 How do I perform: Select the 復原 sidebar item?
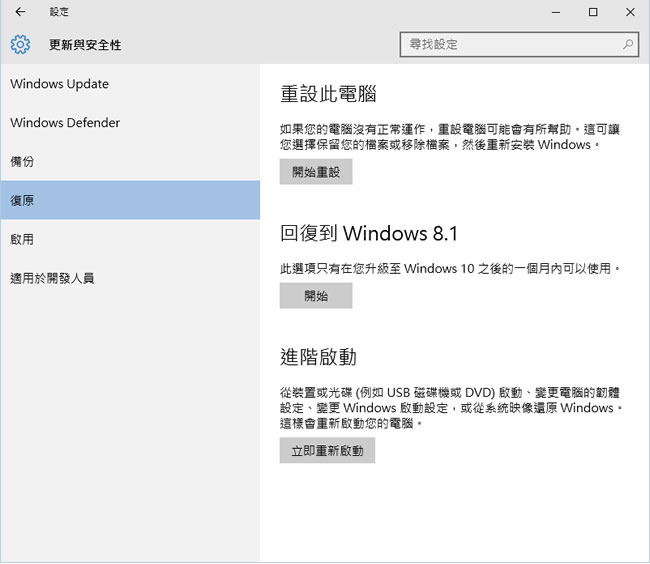pos(22,201)
